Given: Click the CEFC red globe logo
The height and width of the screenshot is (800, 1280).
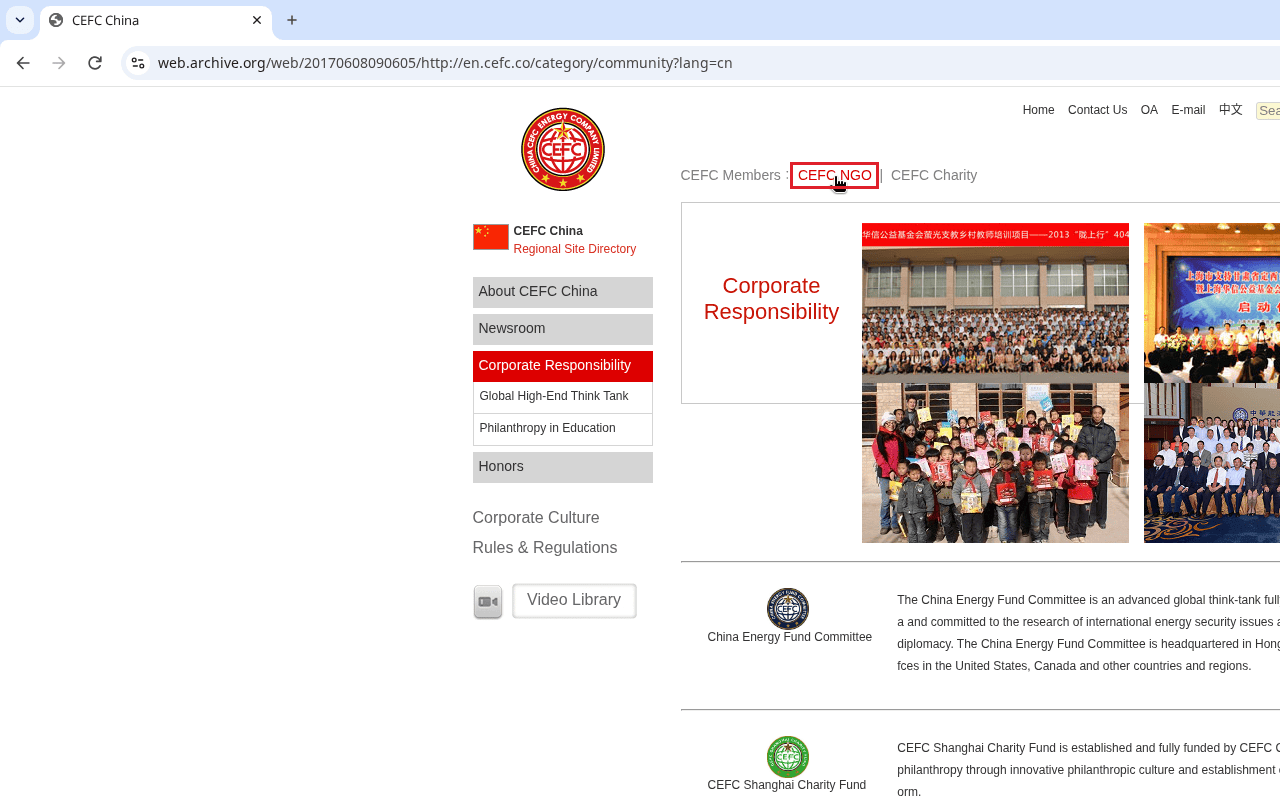Looking at the screenshot, I should (x=563, y=150).
